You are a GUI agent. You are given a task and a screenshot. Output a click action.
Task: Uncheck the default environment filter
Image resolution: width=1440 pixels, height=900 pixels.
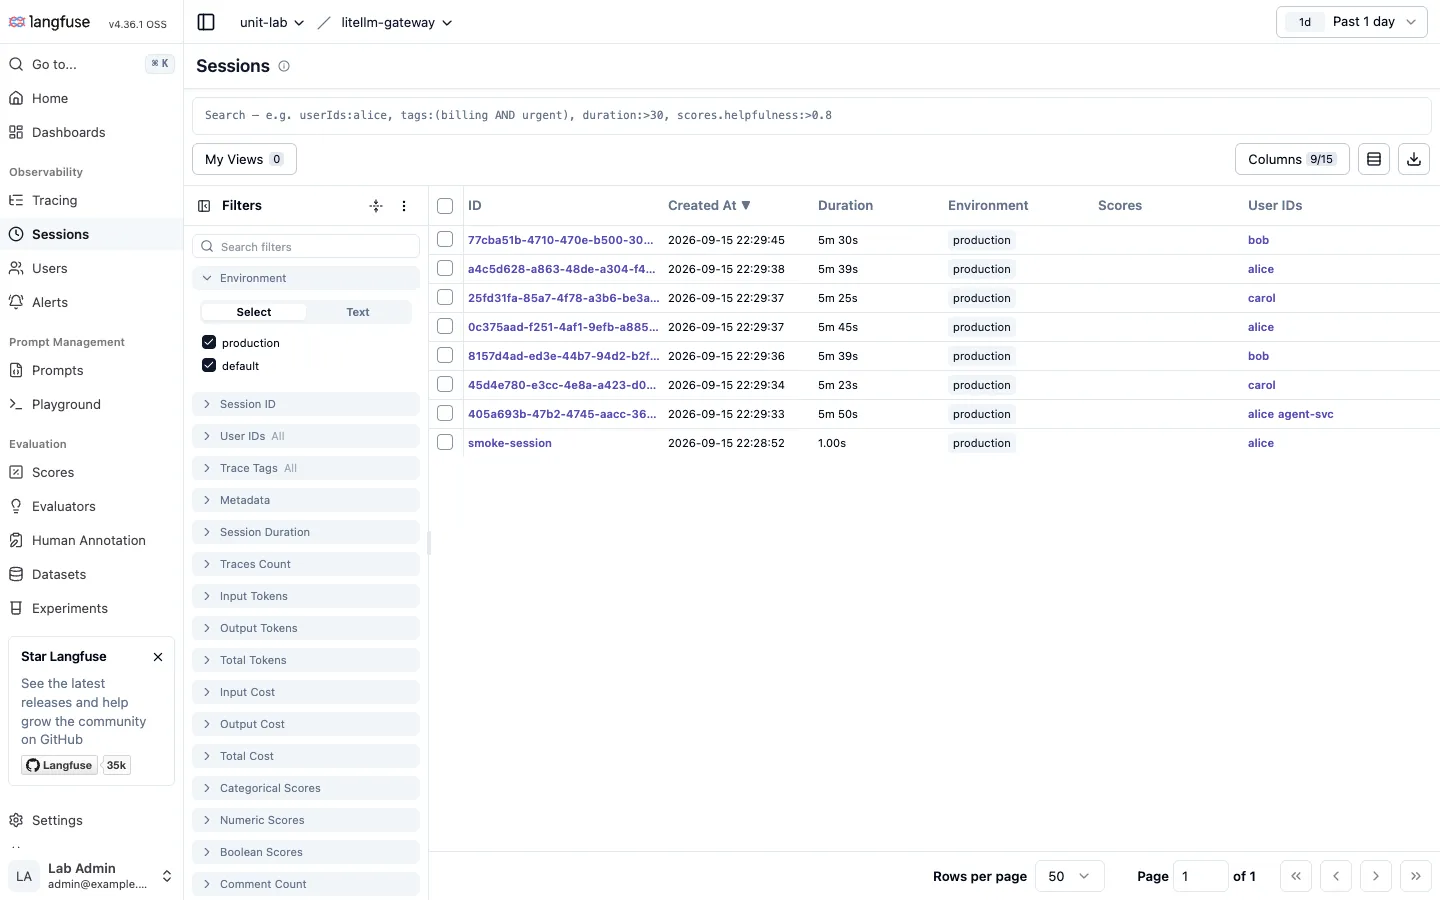[x=209, y=365]
